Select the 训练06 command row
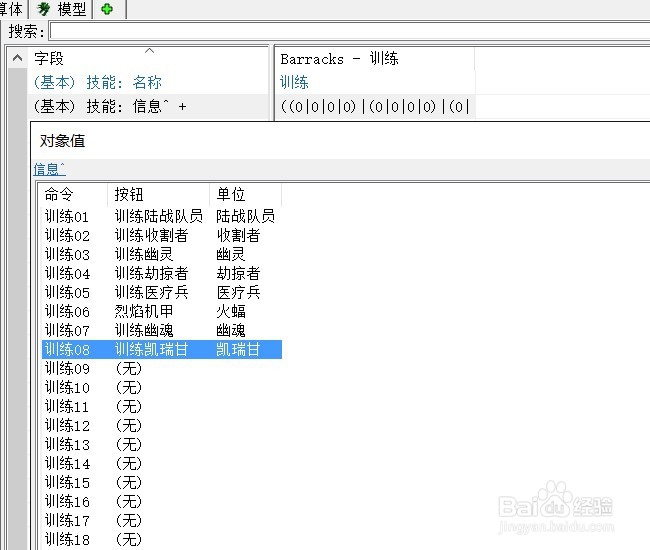This screenshot has width=650, height=550. [x=67, y=312]
